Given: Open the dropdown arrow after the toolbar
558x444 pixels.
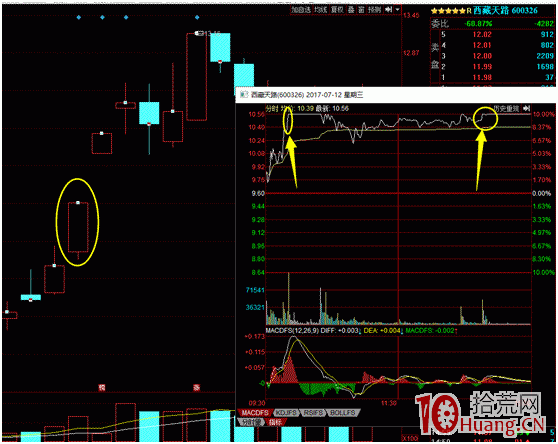Looking at the screenshot, I should point(398,10).
